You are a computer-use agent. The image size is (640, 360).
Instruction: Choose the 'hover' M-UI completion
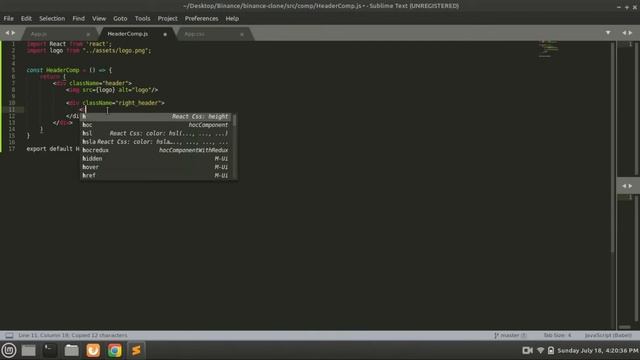(x=157, y=167)
